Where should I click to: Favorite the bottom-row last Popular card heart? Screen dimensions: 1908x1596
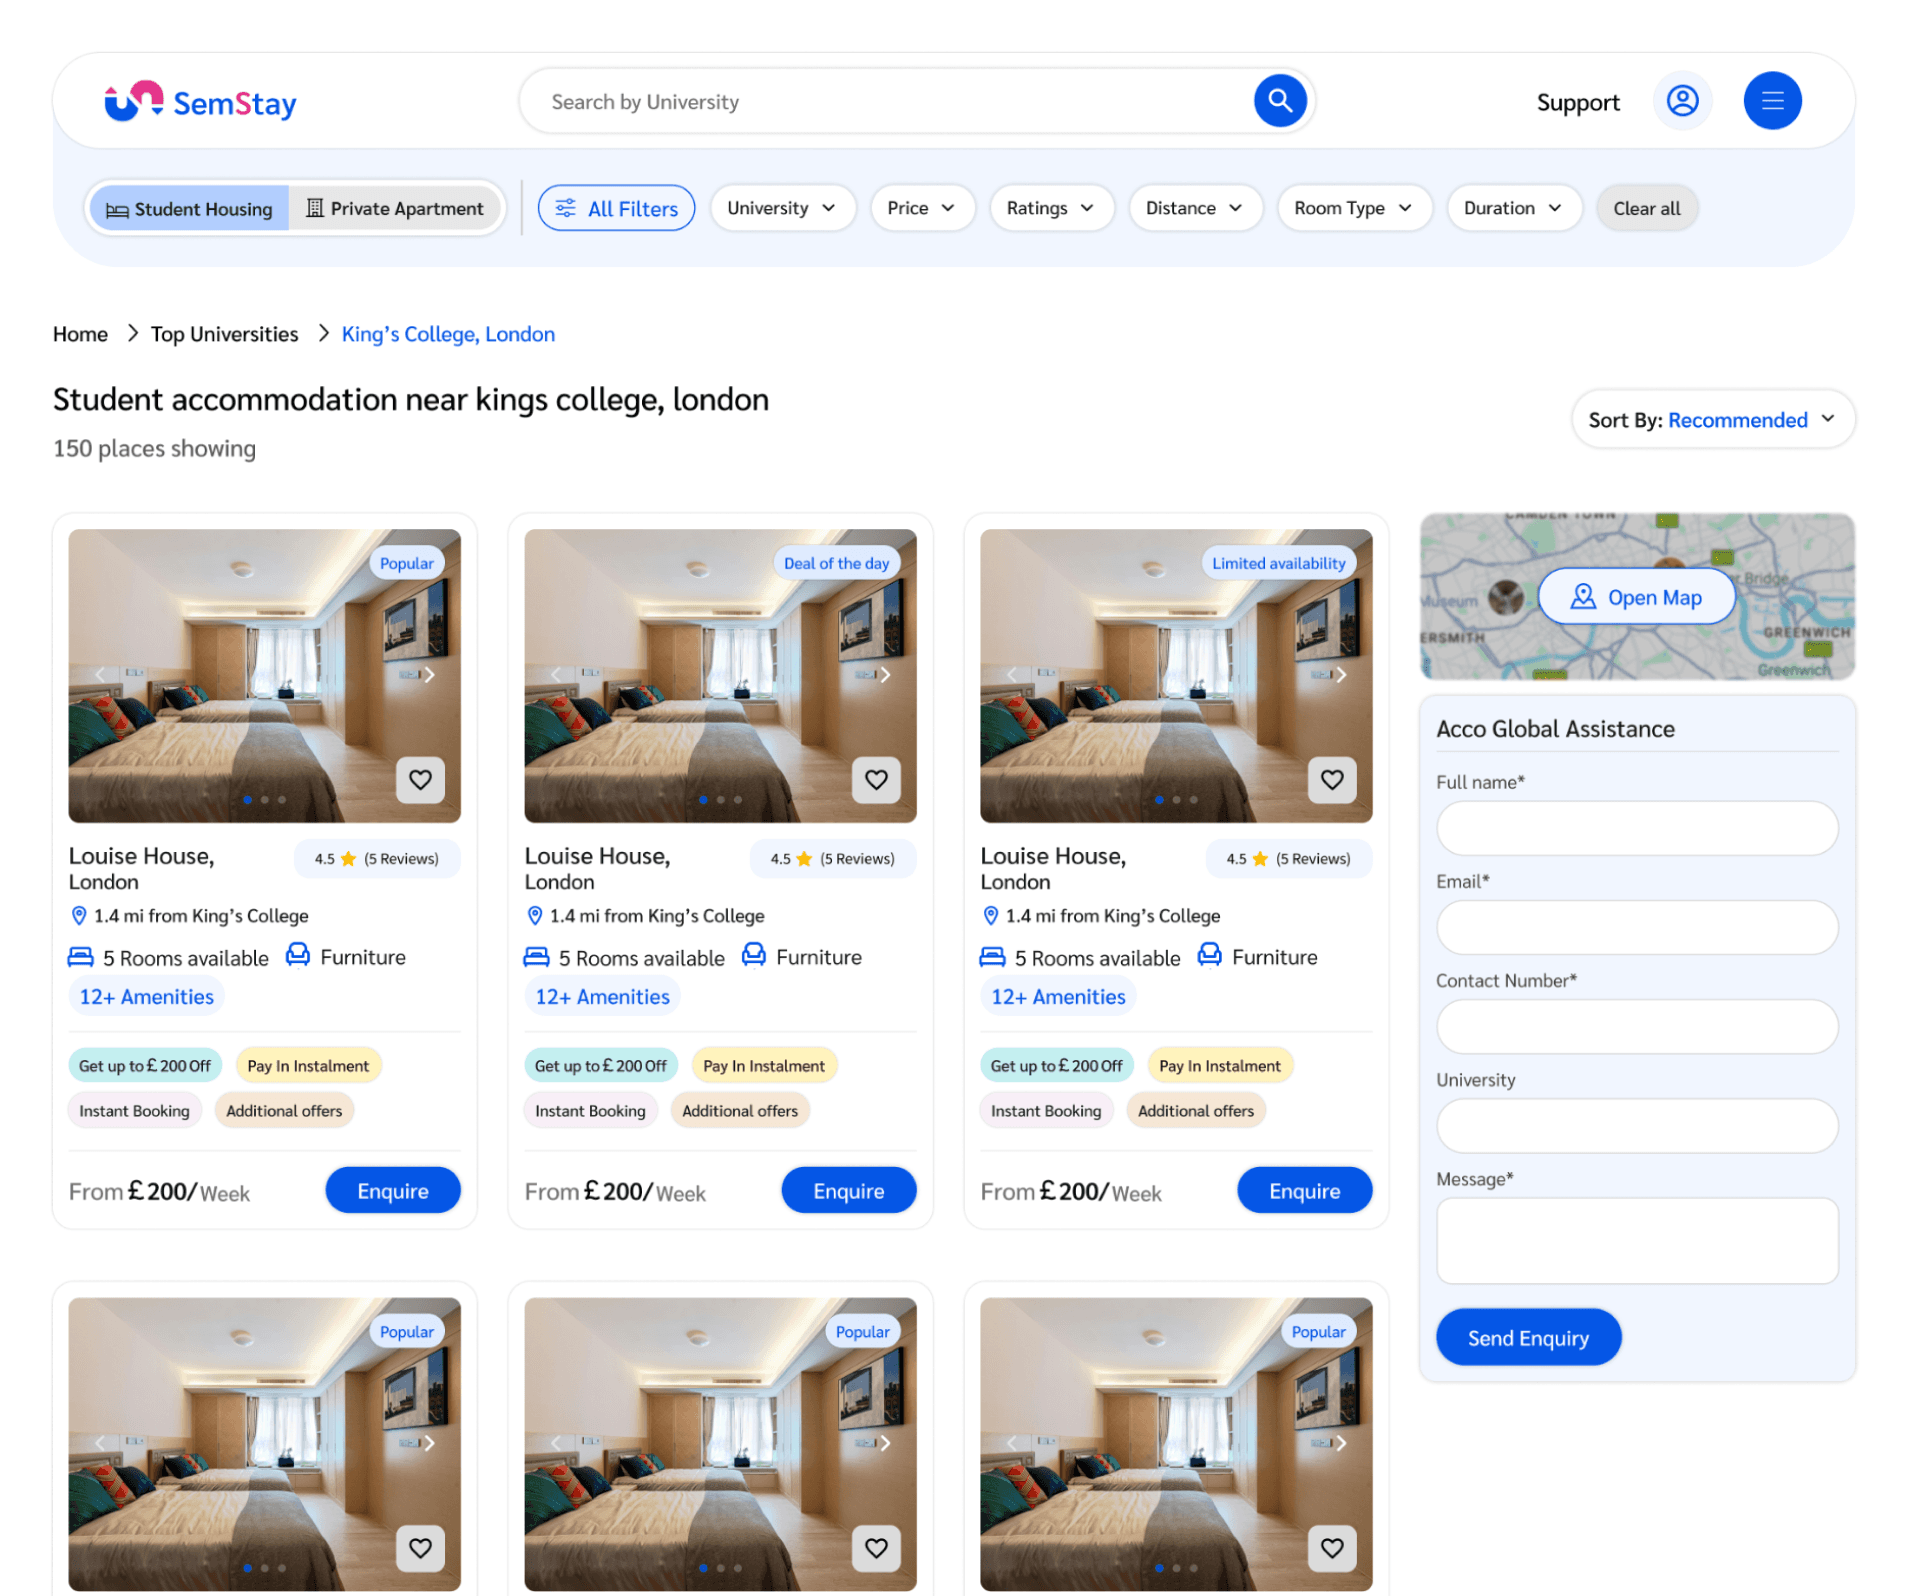(x=1332, y=1547)
